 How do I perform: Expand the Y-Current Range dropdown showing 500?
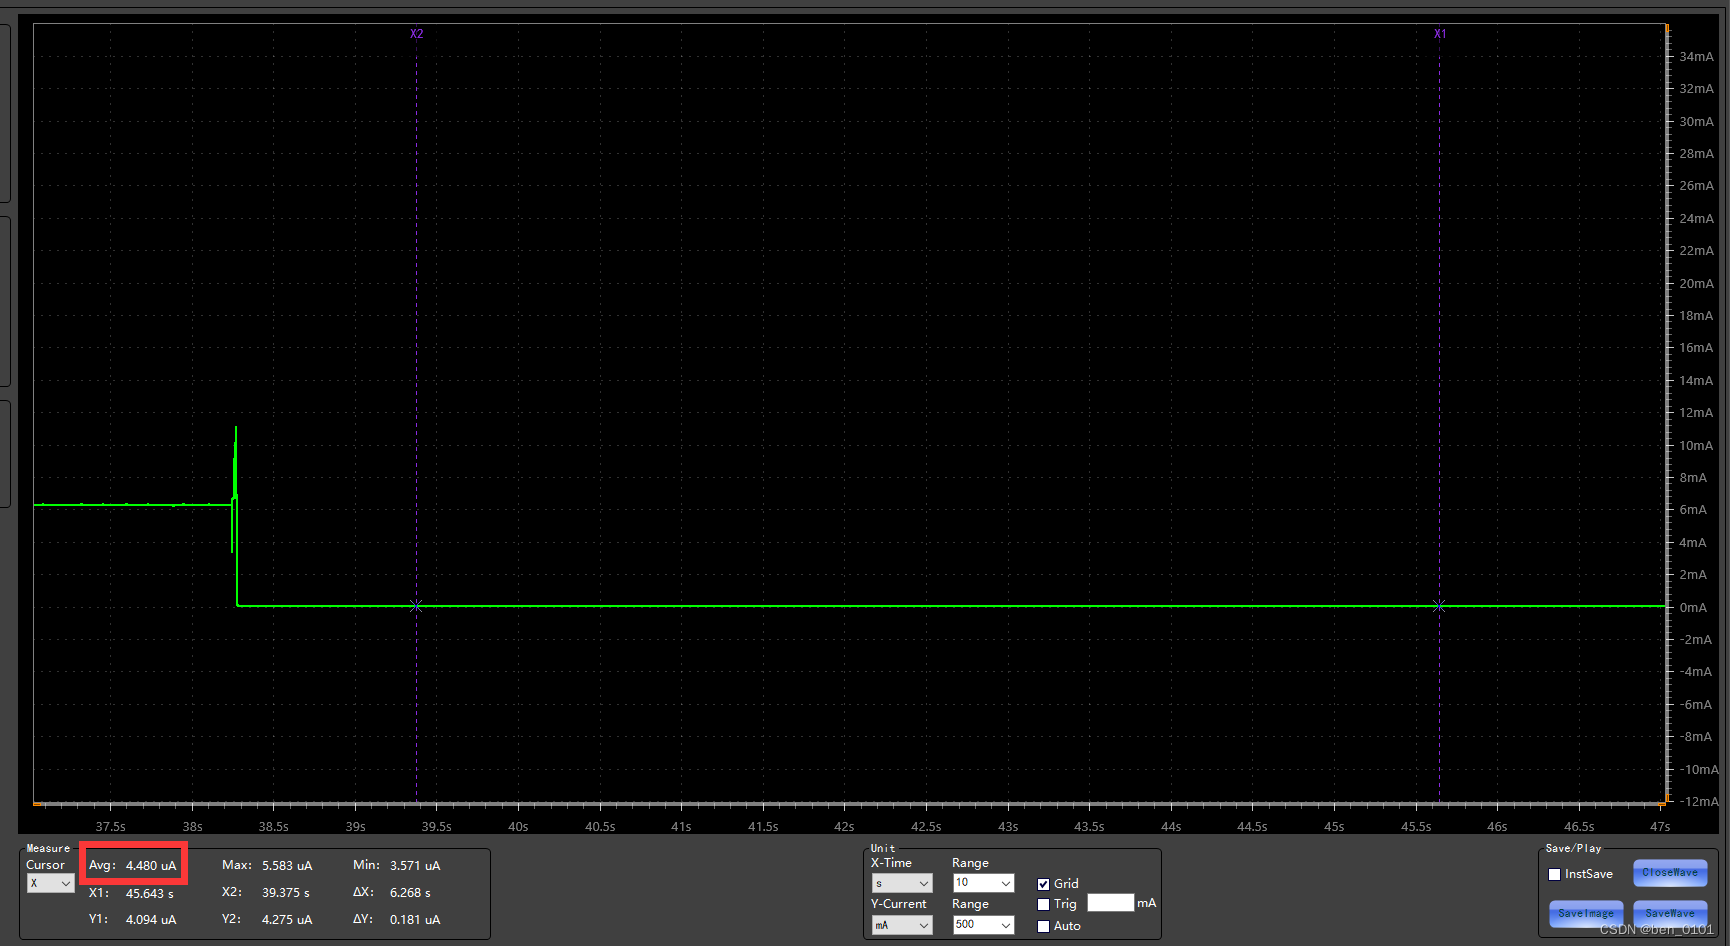pyautogui.click(x=984, y=925)
